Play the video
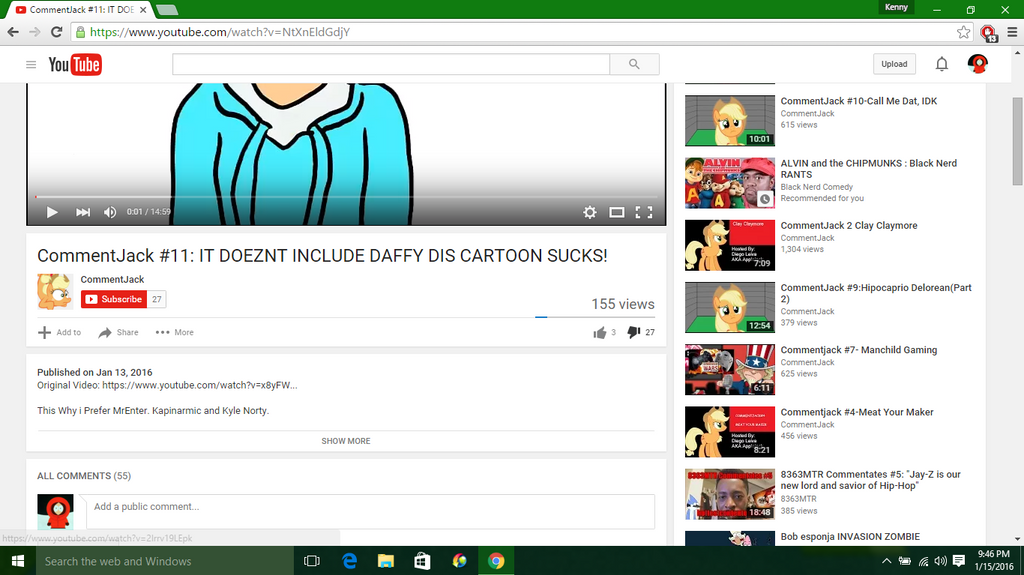Image resolution: width=1024 pixels, height=575 pixels. click(52, 212)
